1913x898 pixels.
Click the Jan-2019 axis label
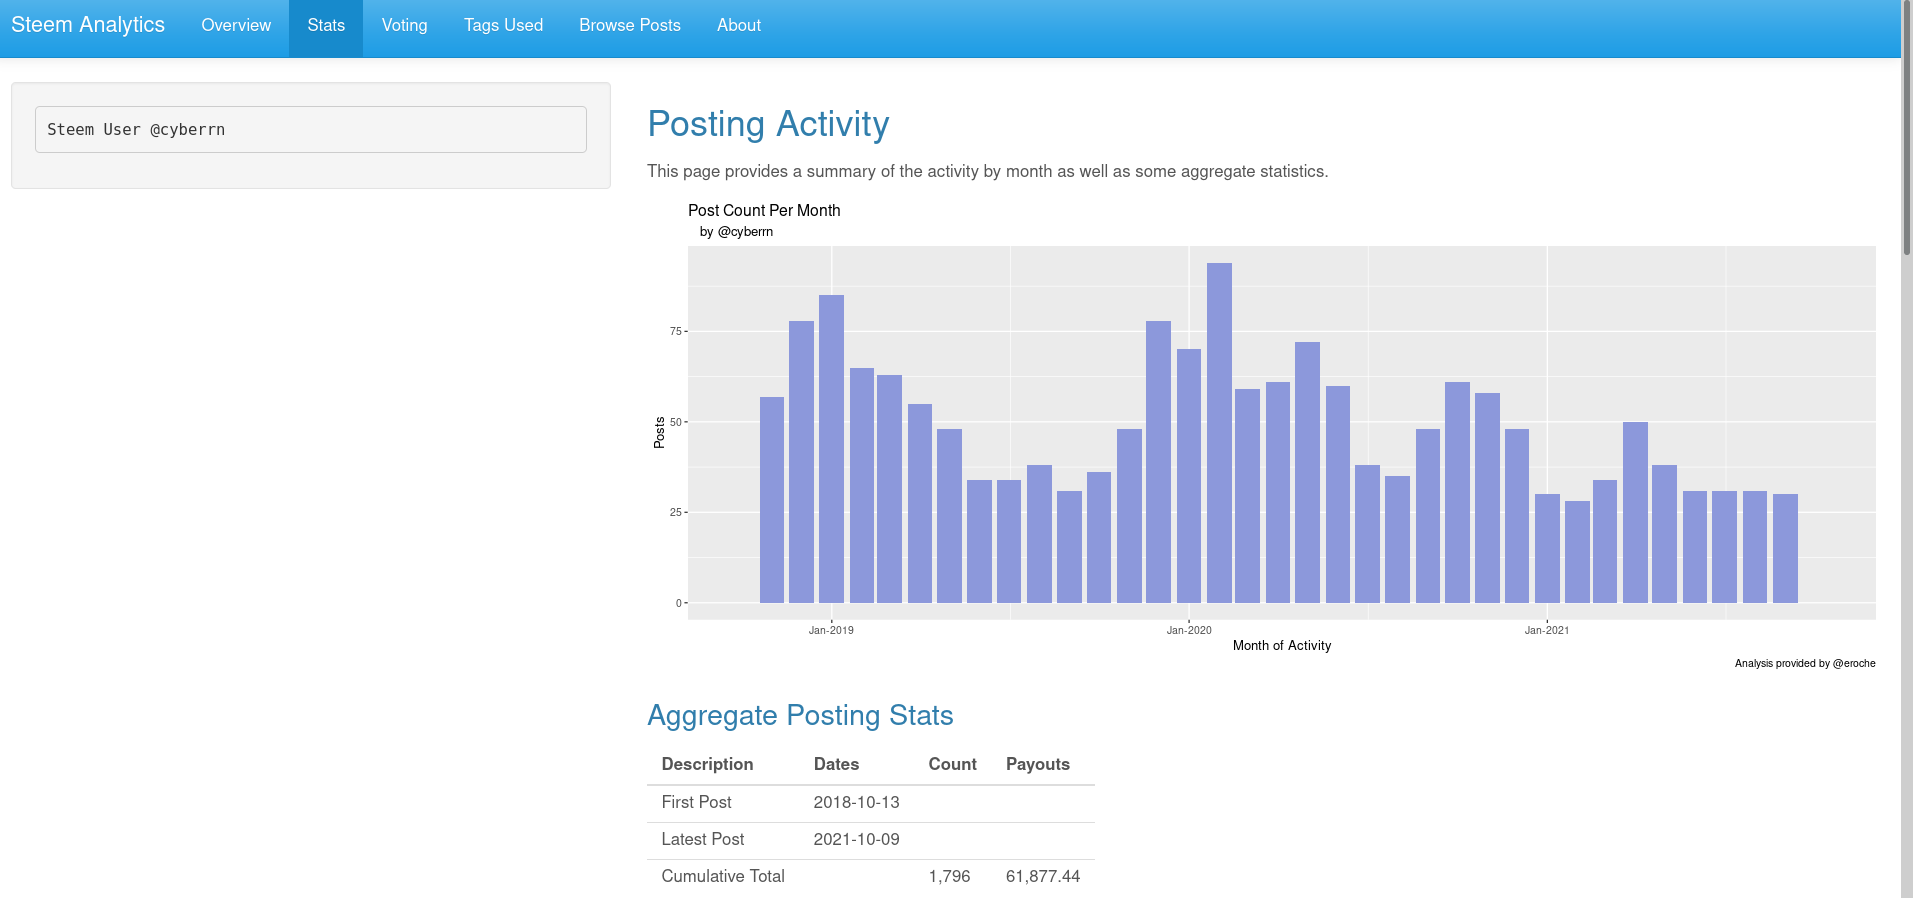point(831,630)
